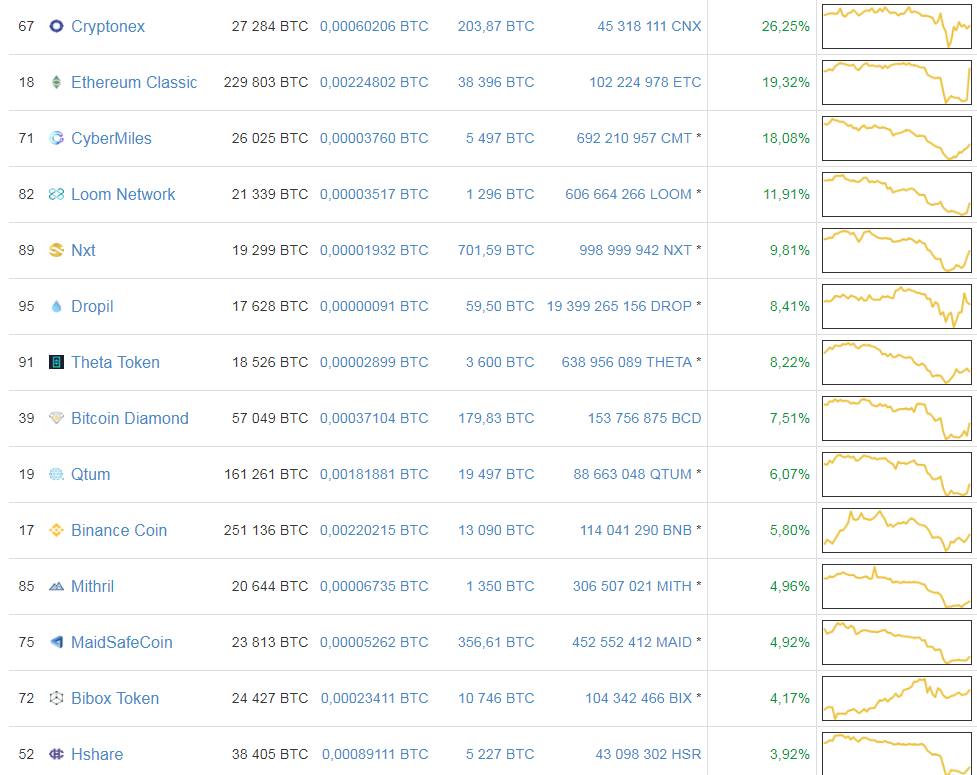This screenshot has height=775, width=977.
Task: Click Nxt supply 998 999 942 NXT
Action: point(635,250)
